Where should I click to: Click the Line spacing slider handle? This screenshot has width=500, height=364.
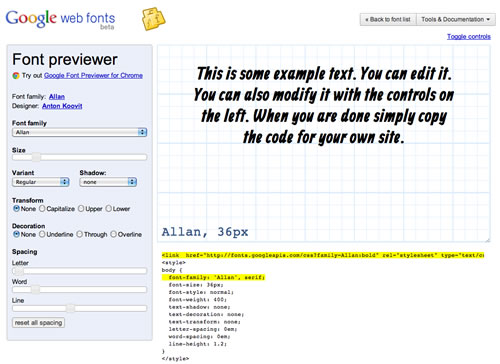click(x=70, y=308)
